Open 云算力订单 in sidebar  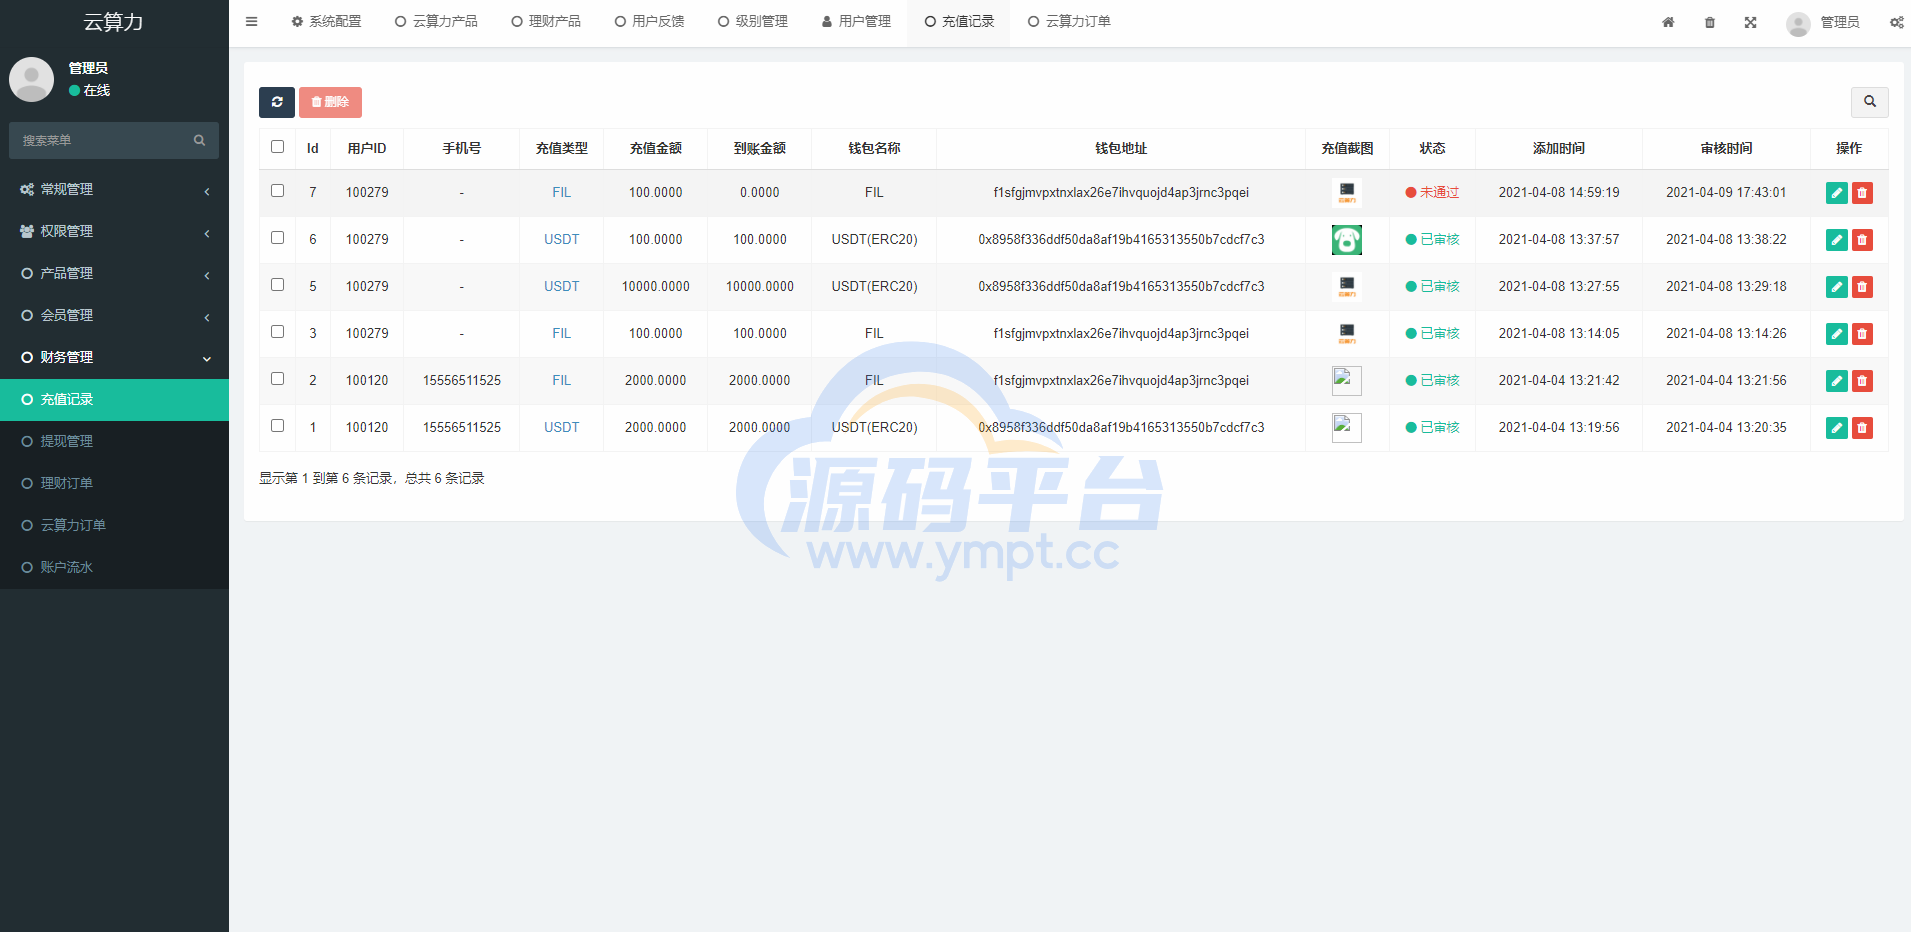(x=114, y=526)
